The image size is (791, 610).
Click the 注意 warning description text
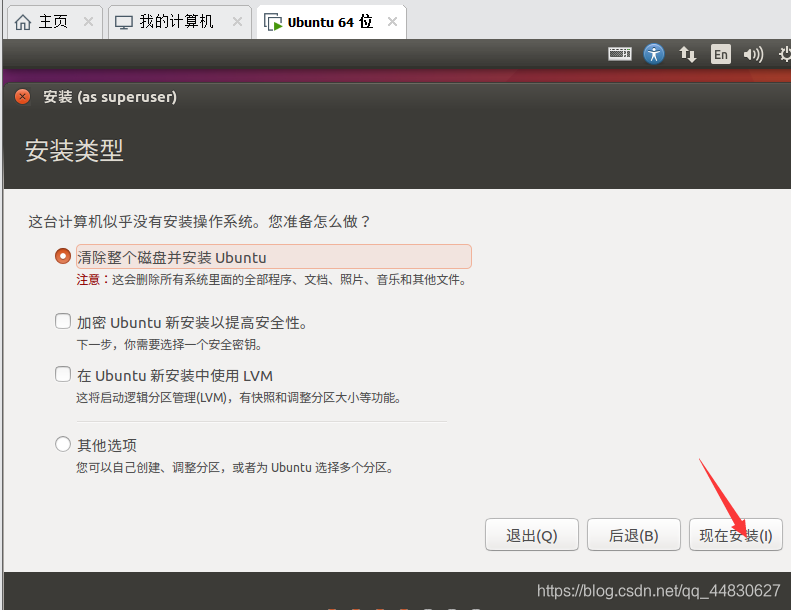(271, 280)
